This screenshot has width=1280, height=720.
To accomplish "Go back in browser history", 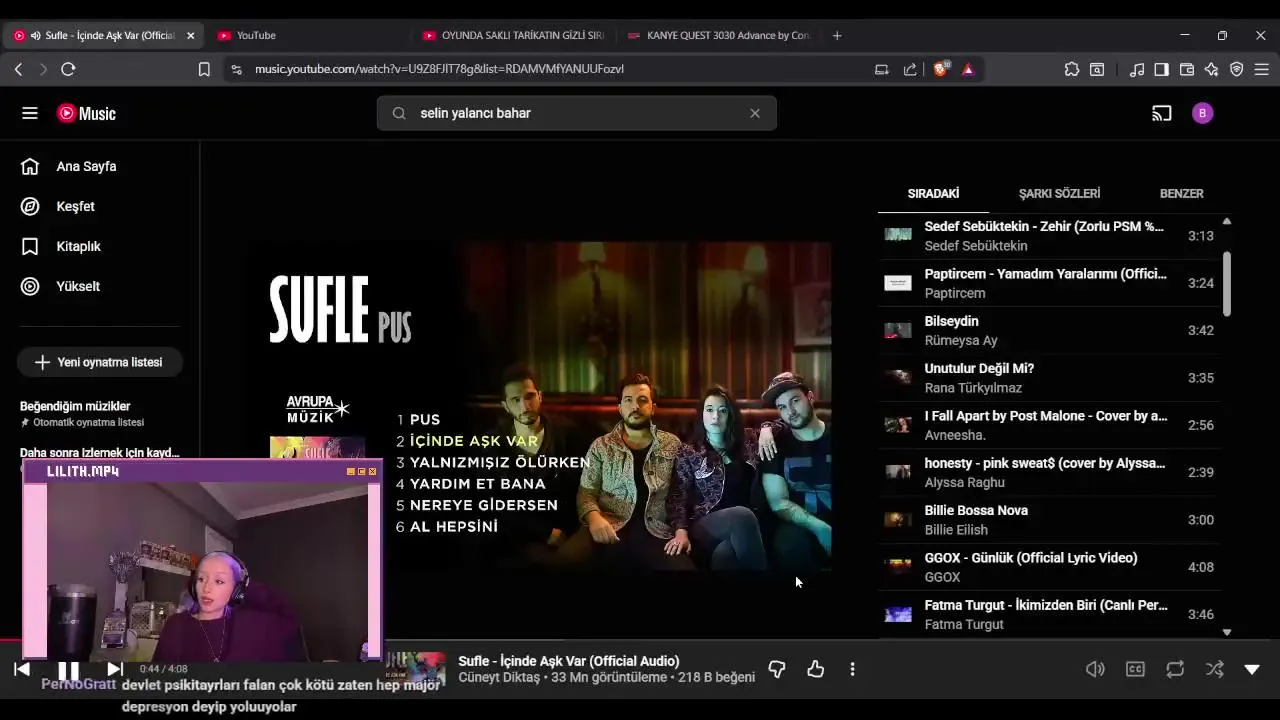I will pyautogui.click(x=18, y=69).
